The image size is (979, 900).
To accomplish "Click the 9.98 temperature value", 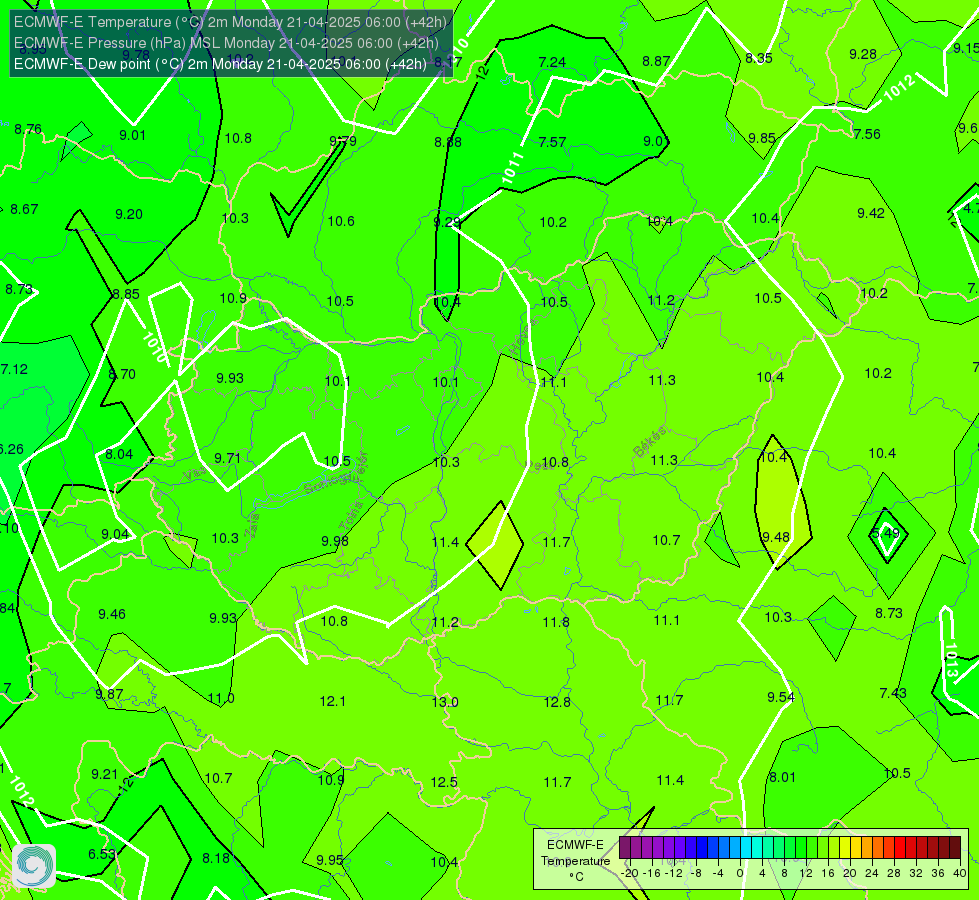I will (x=335, y=541).
